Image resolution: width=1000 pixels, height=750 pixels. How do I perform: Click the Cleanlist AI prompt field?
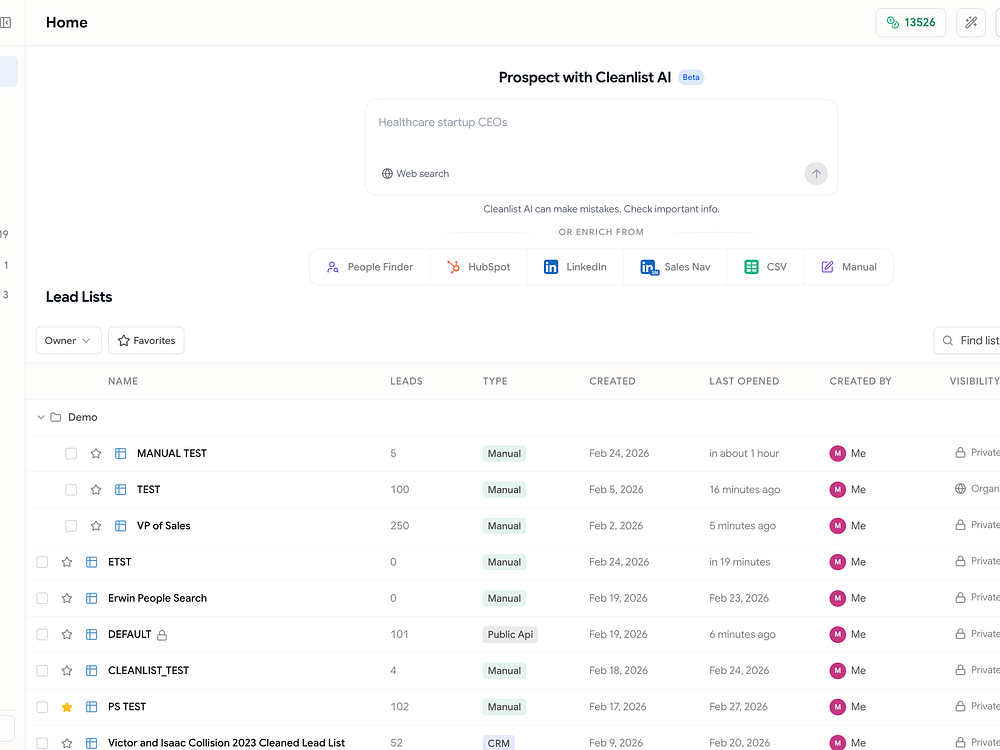[x=600, y=130]
